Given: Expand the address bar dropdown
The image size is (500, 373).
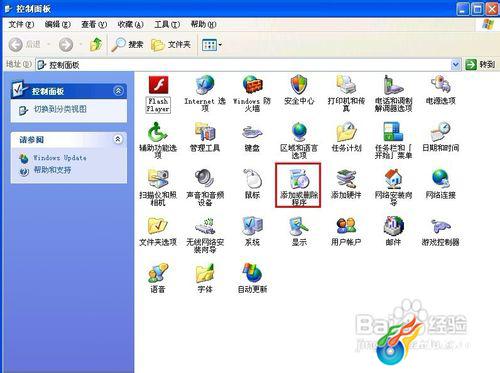Looking at the screenshot, I should [x=456, y=65].
